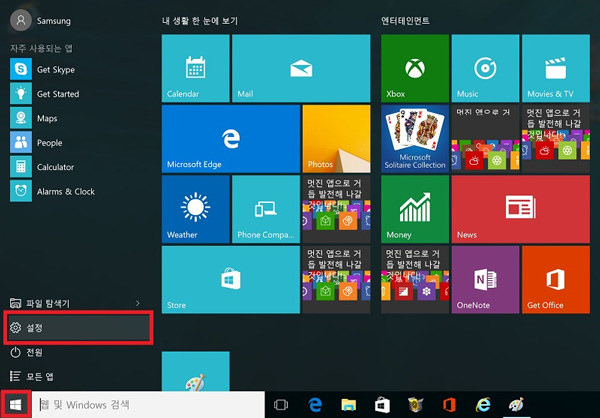Expand the 파일 탐색기 jump list arrow
This screenshot has width=600, height=418.
pyautogui.click(x=138, y=304)
